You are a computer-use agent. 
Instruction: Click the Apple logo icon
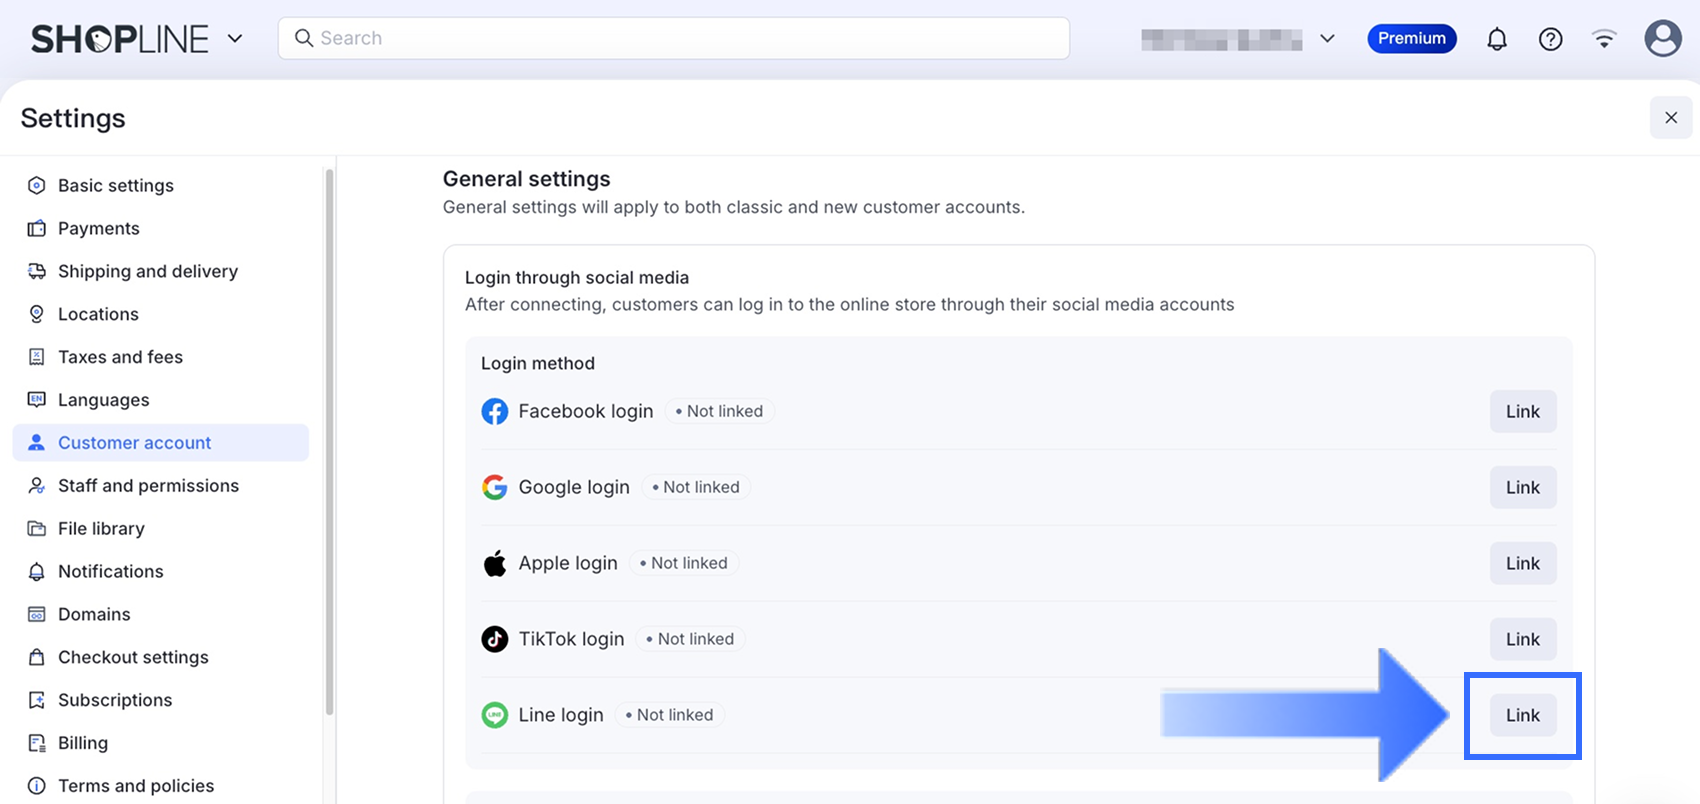click(x=494, y=563)
